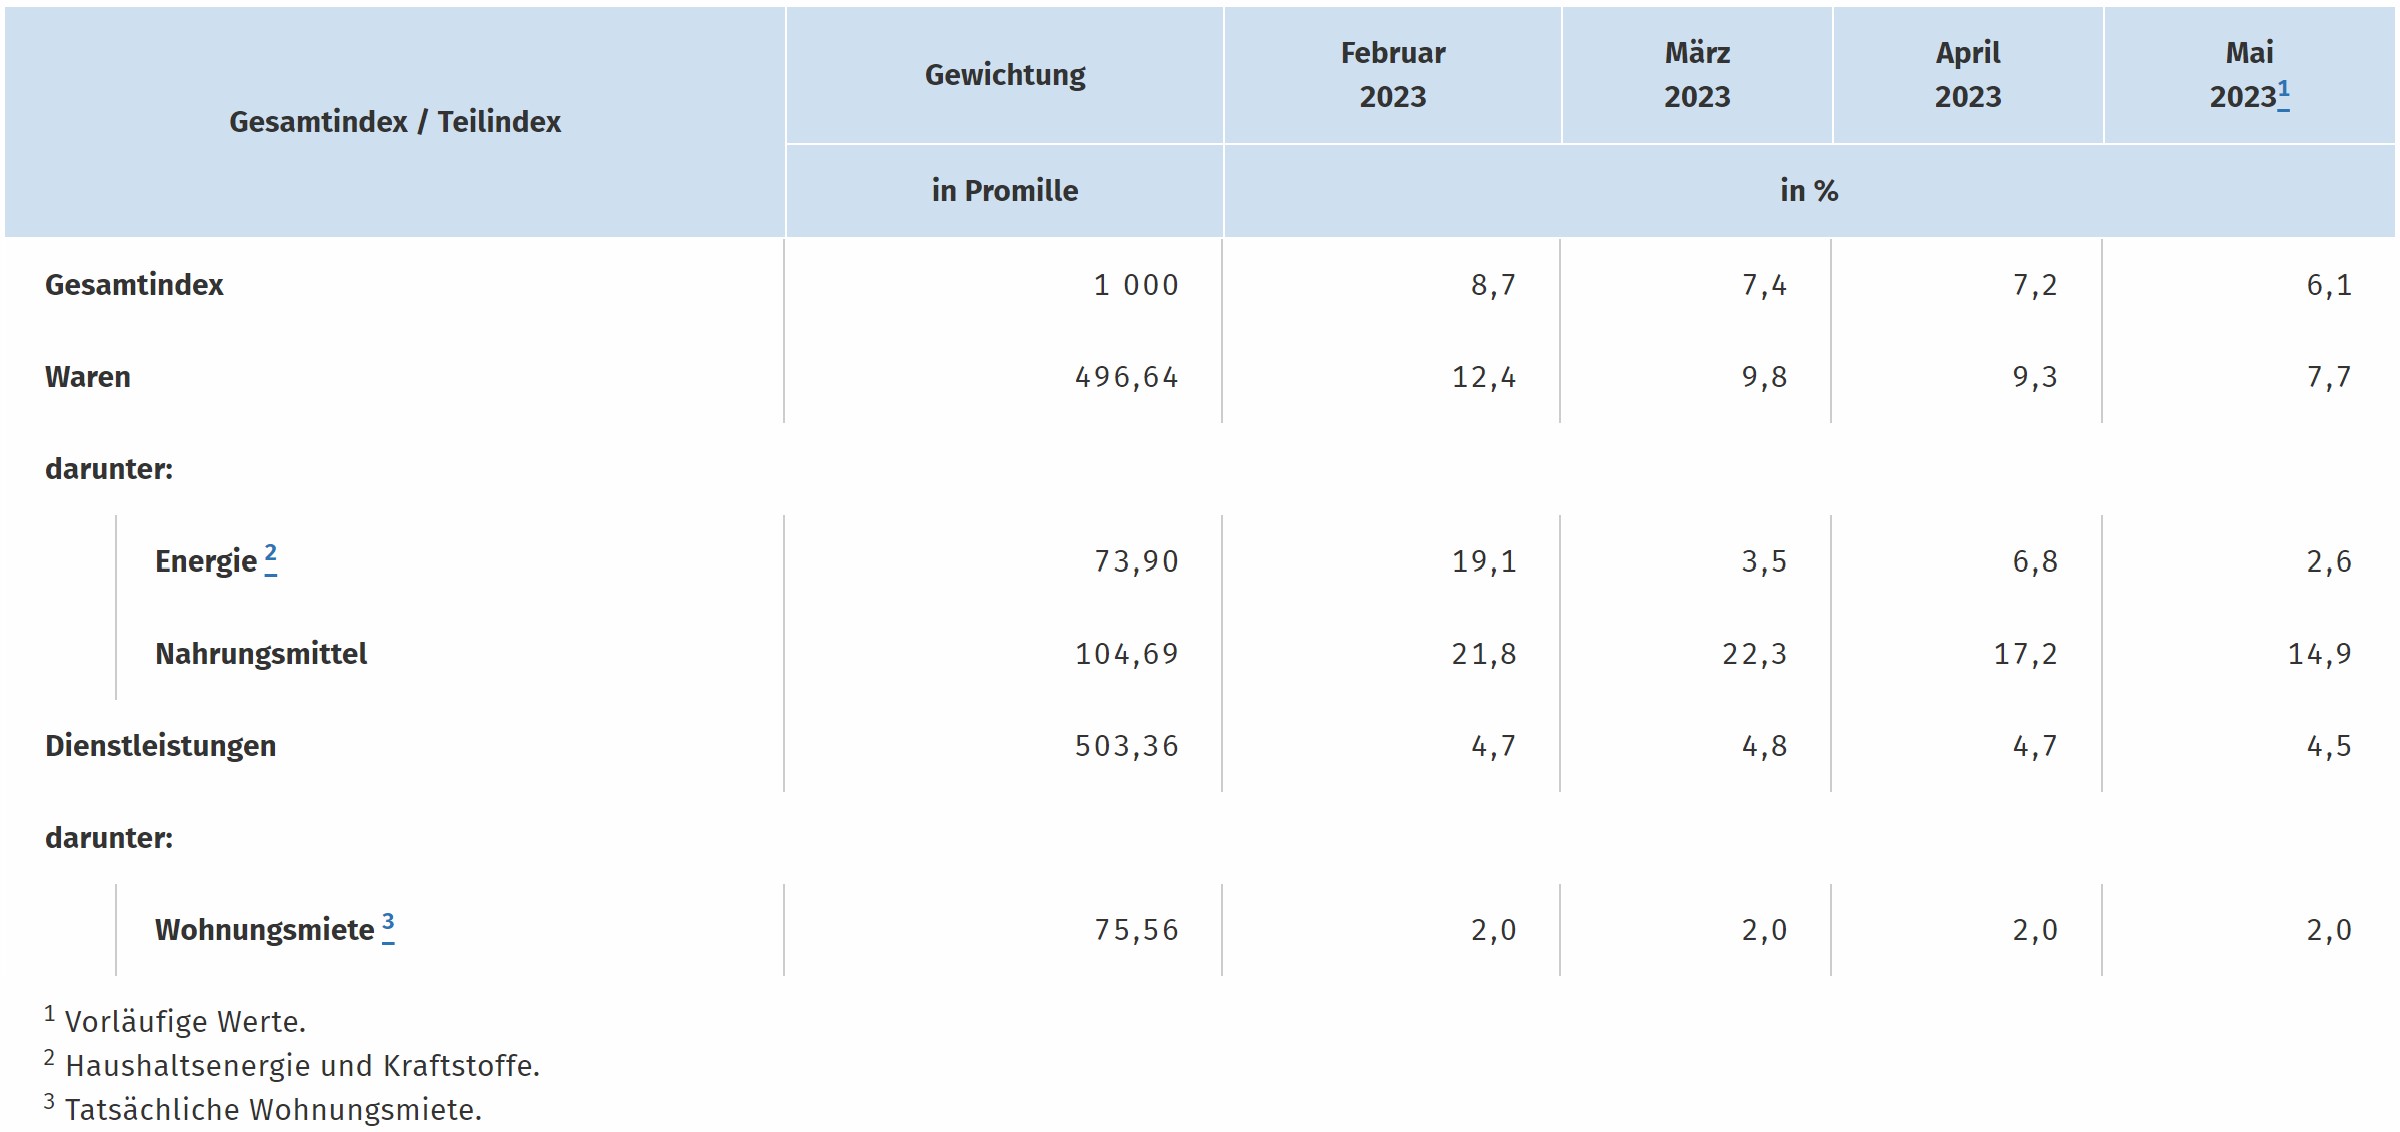Select the Gesamtindex row label
Image resolution: width=2400 pixels, height=1132 pixels.
click(x=134, y=285)
